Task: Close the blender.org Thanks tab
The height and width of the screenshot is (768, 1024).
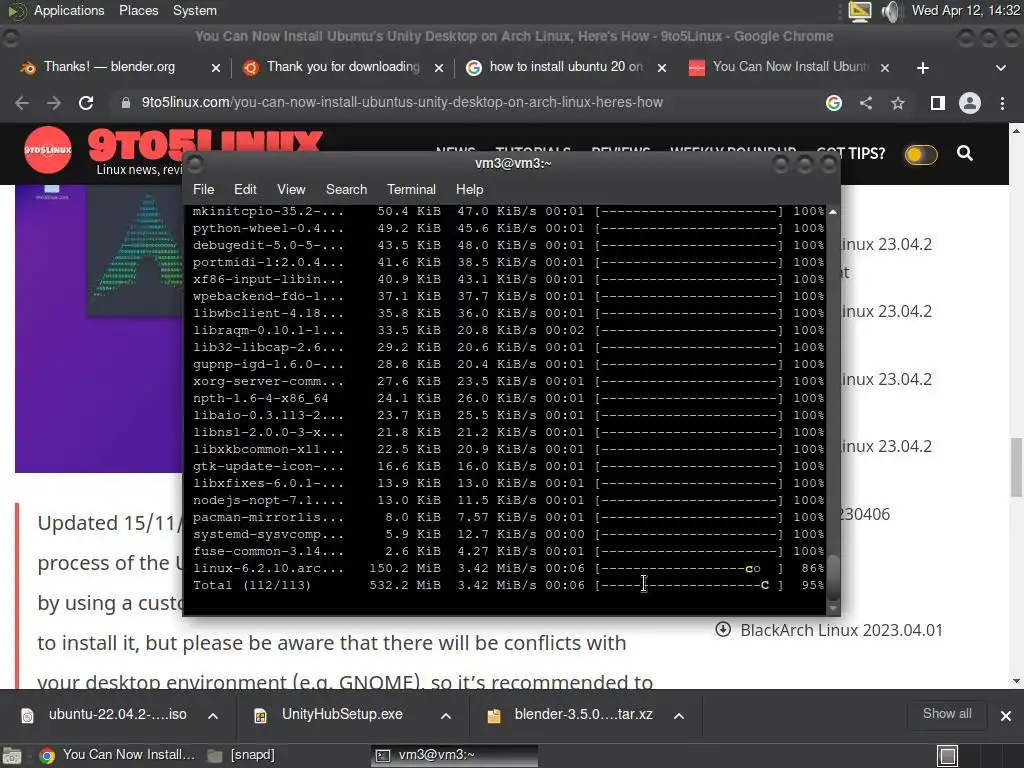Action: pyautogui.click(x=216, y=68)
